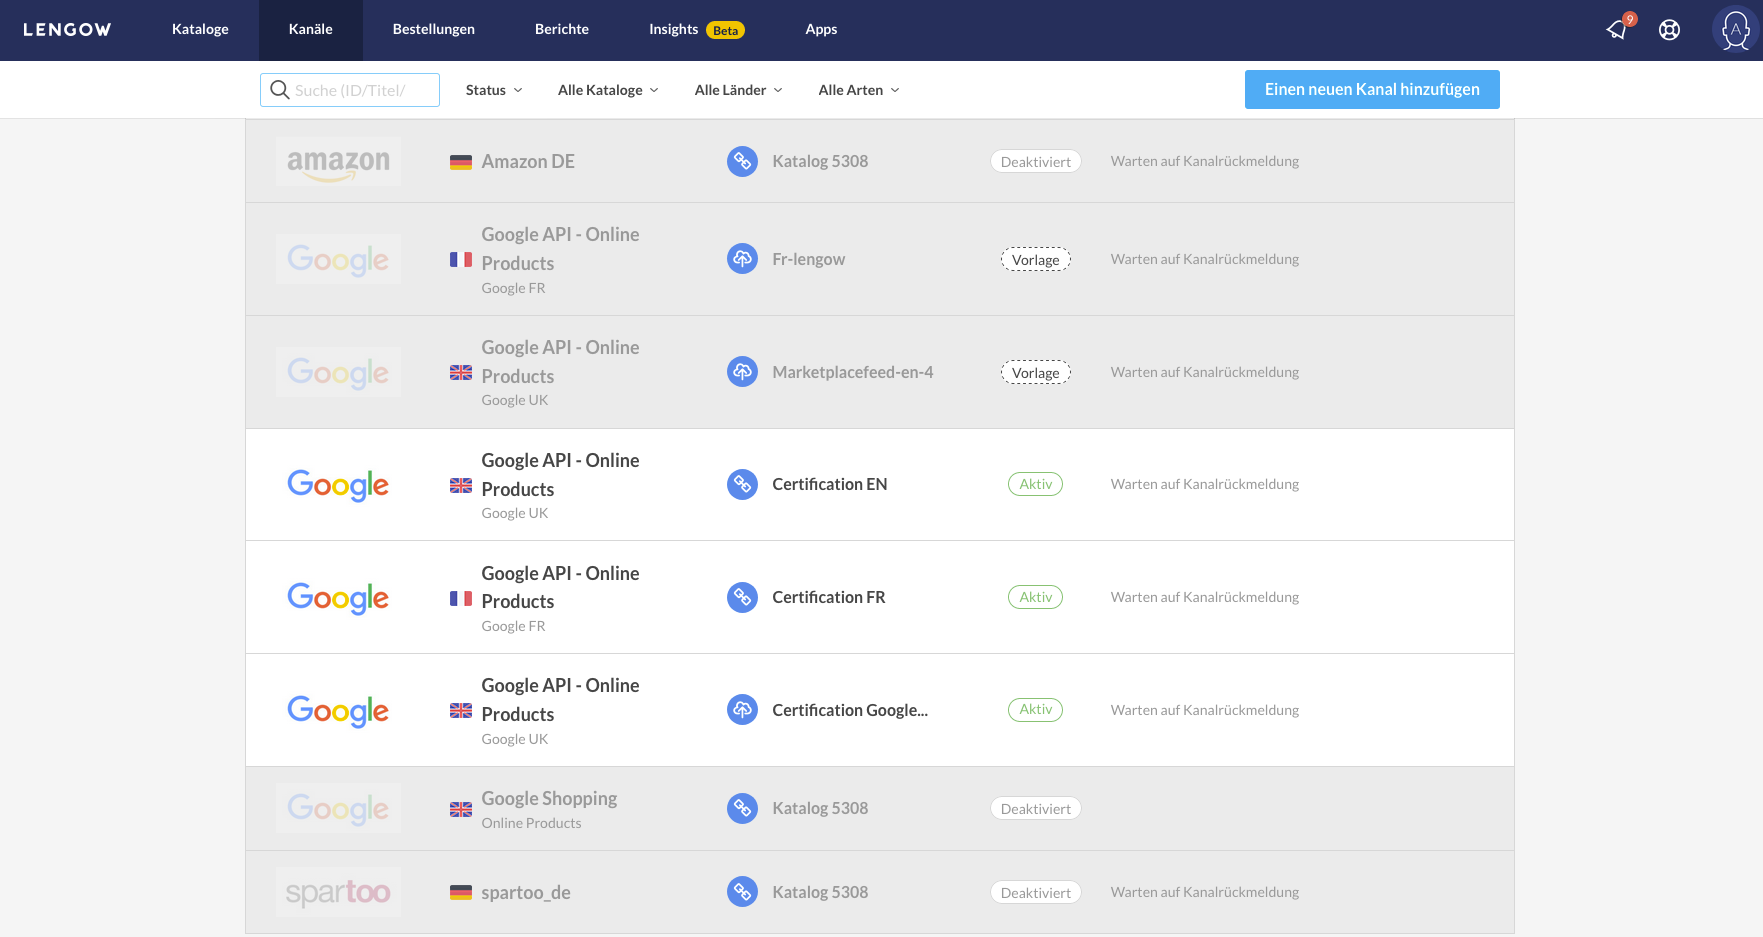The image size is (1763, 937).
Task: Click the UK flag in the Marketplacefeed-en-4 row
Action: pos(461,373)
